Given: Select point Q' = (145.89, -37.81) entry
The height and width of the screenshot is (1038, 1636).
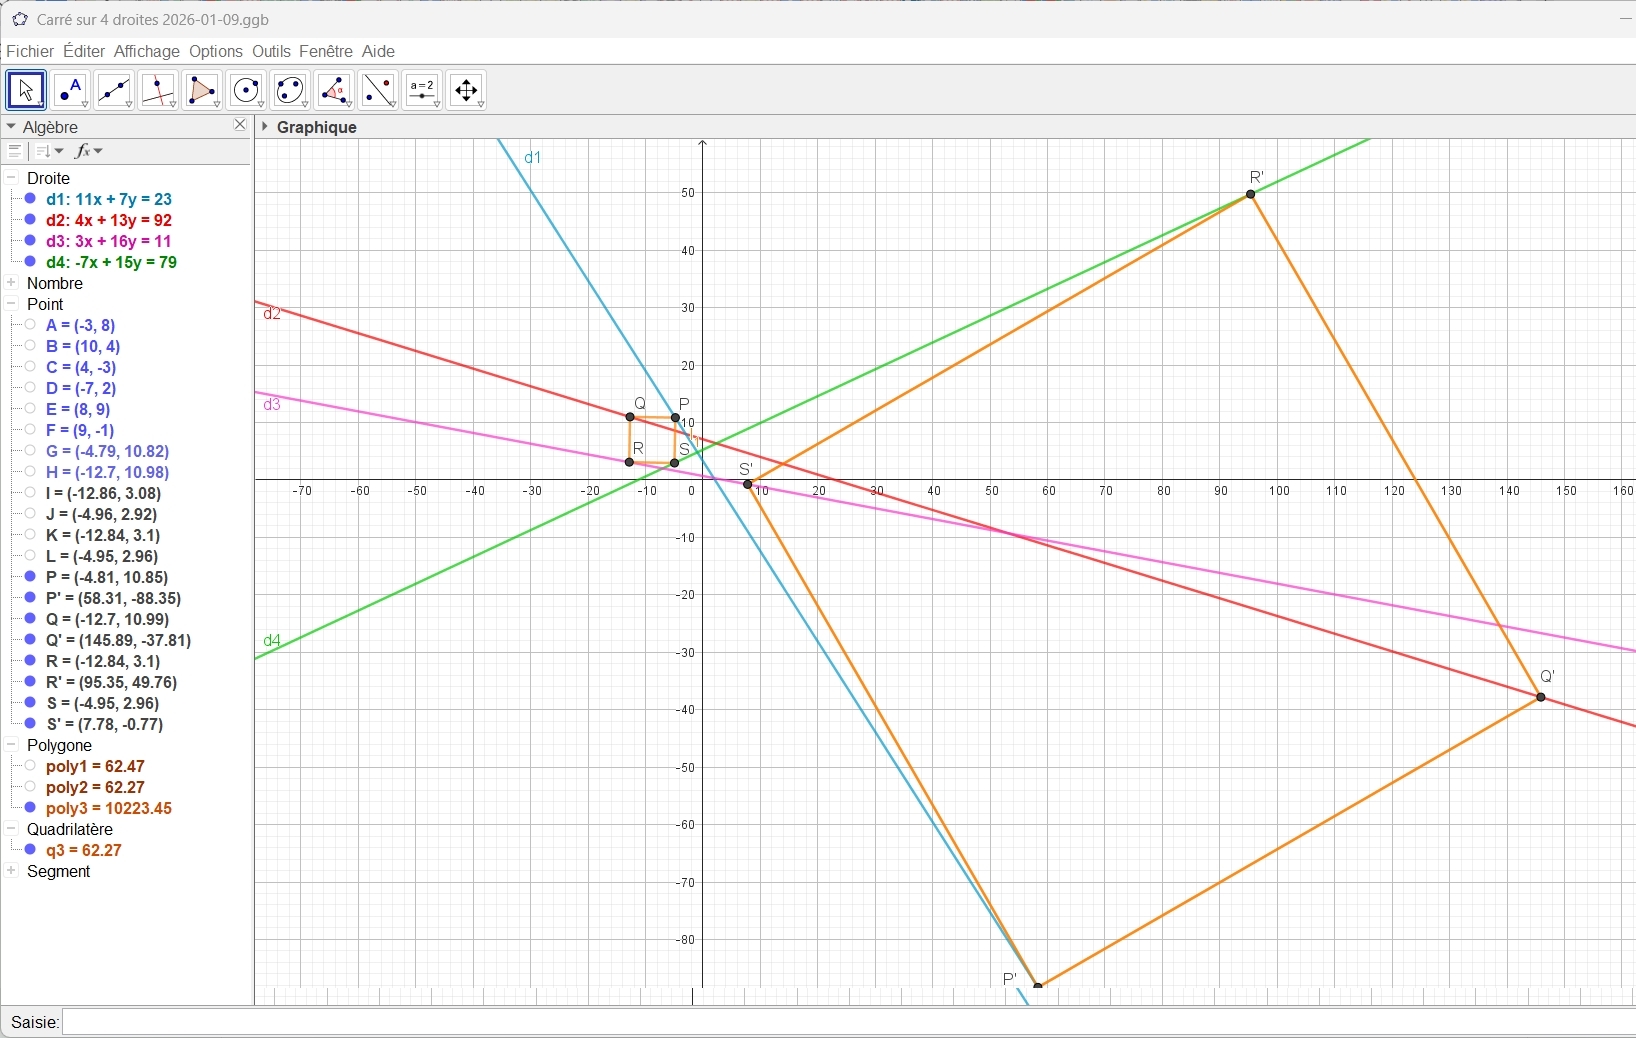Looking at the screenshot, I should (x=119, y=640).
